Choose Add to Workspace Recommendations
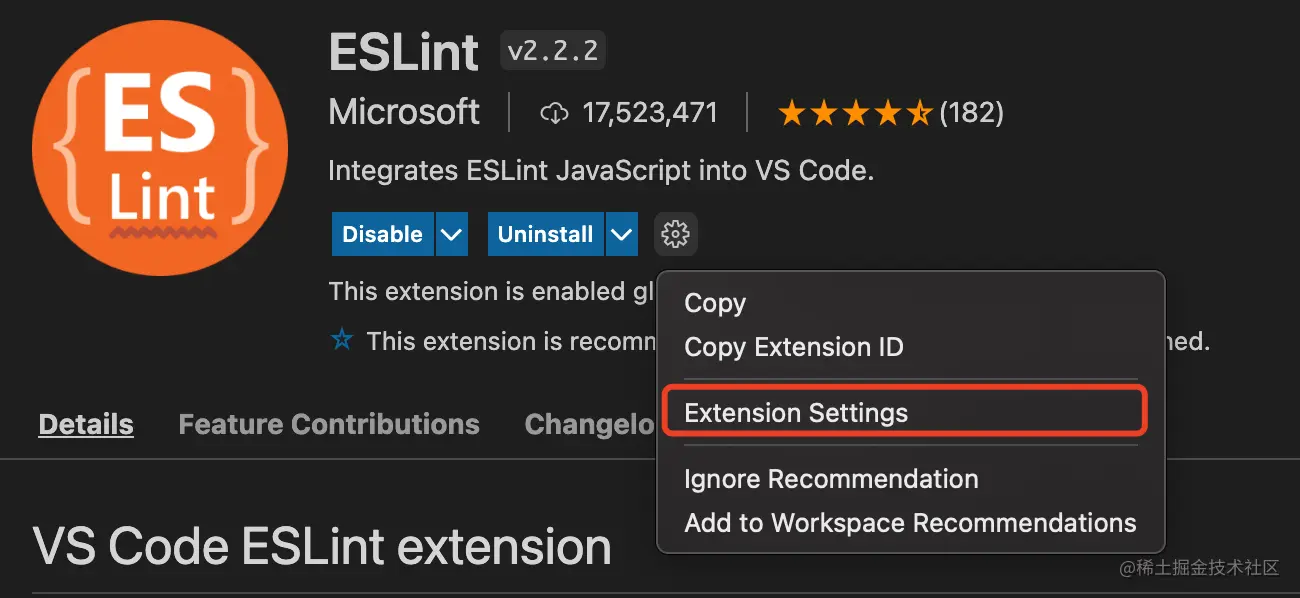This screenshot has height=598, width=1300. point(910,523)
